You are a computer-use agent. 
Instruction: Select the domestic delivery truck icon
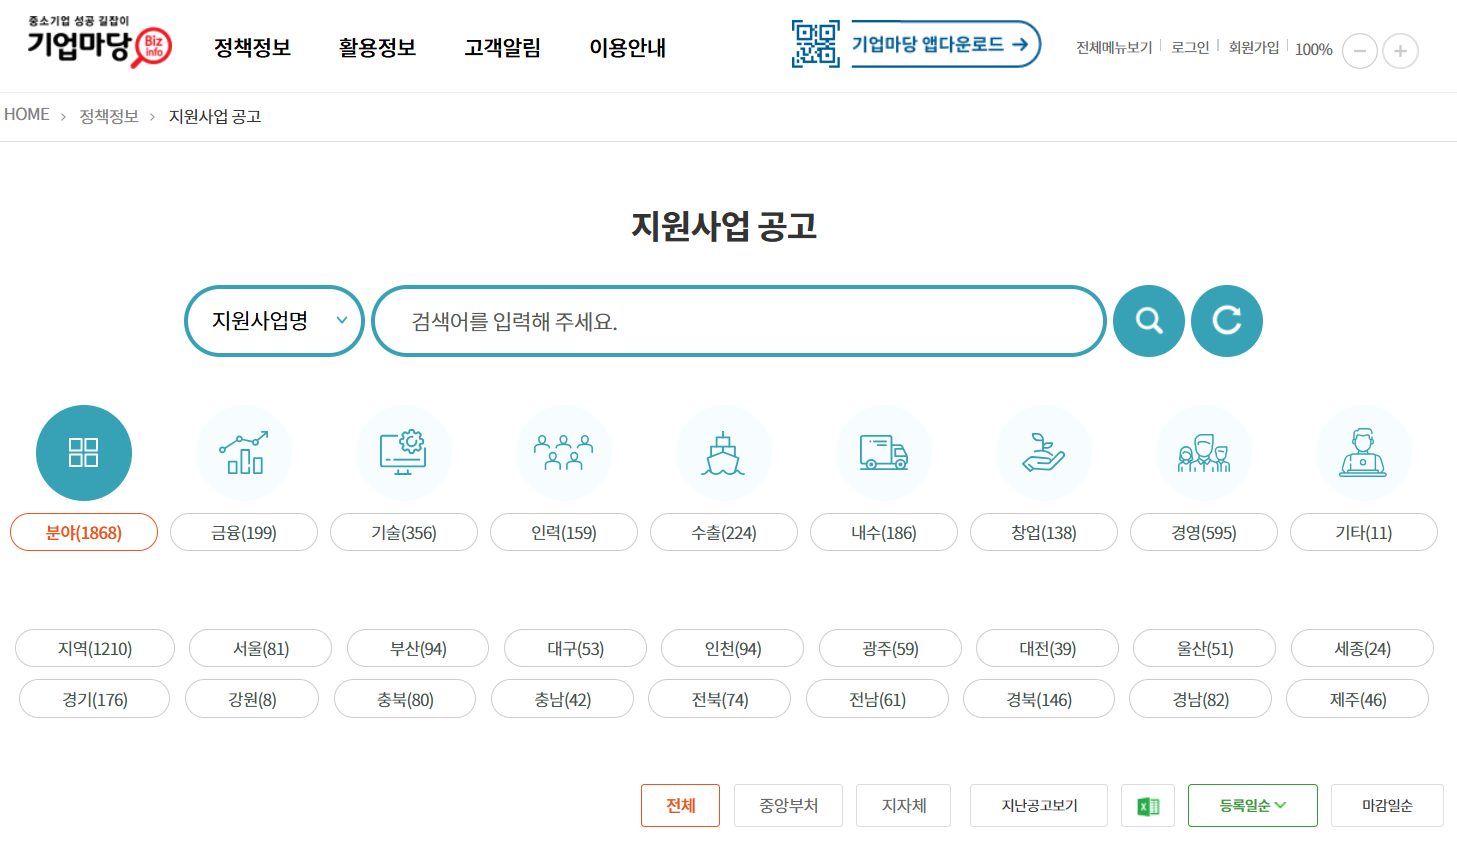(x=884, y=453)
